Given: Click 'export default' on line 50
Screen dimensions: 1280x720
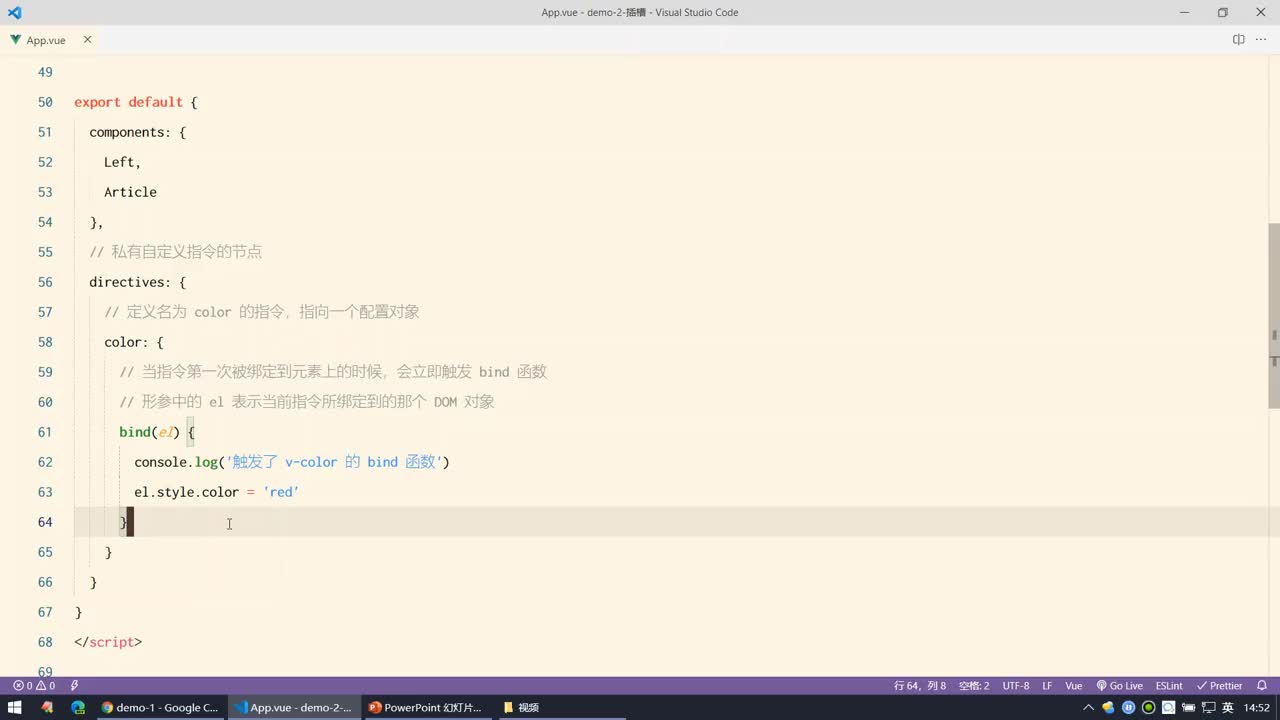Looking at the screenshot, I should [x=128, y=102].
